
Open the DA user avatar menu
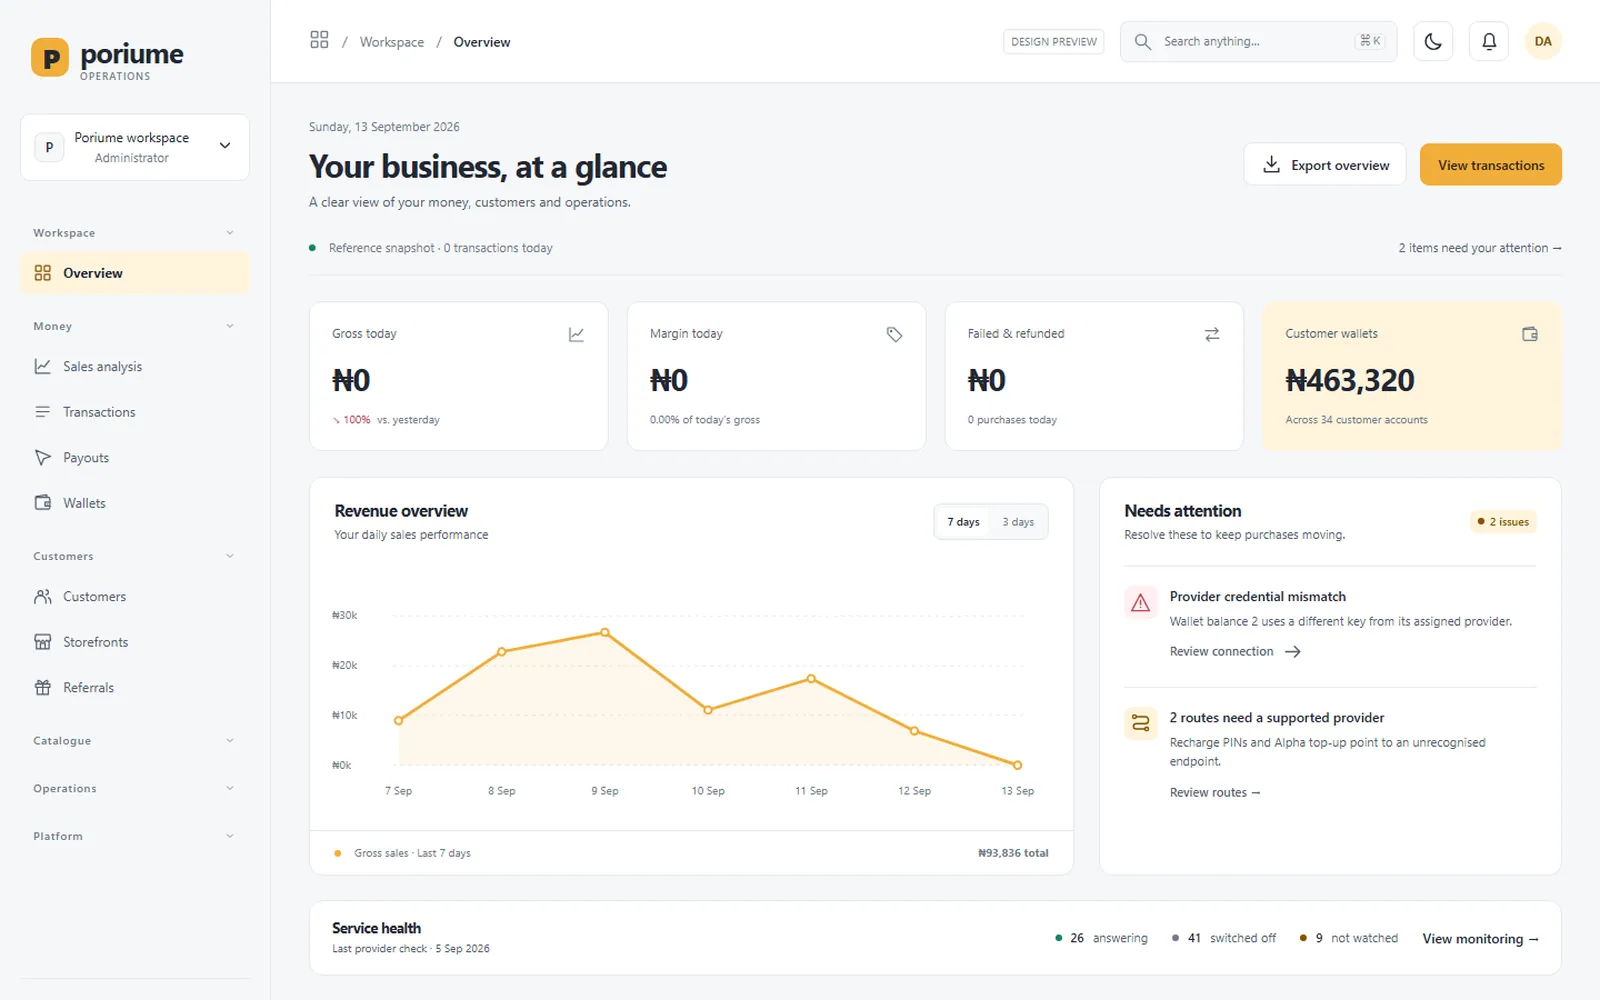[x=1543, y=41]
